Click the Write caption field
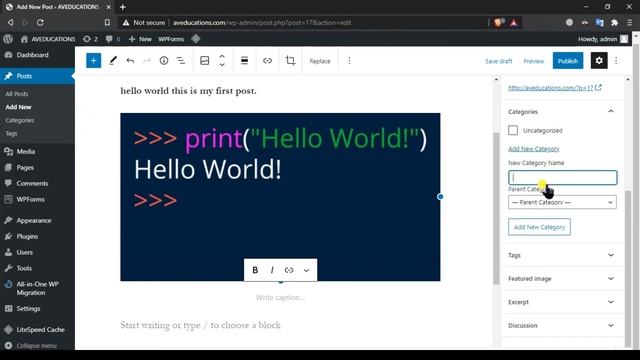Screen dimensions: 640x360 pos(280,298)
